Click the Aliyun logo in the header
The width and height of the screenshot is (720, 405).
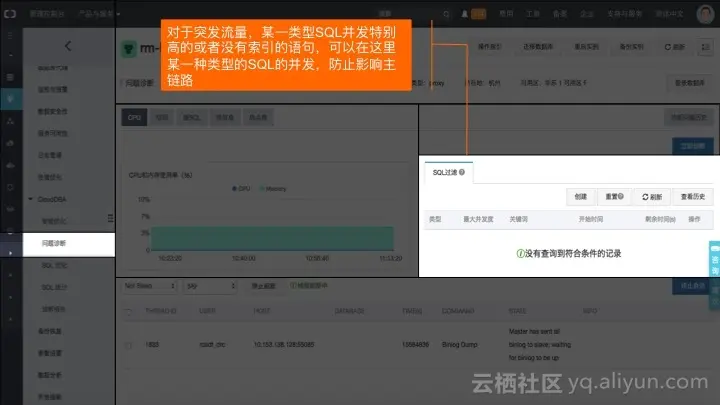(x=10, y=14)
